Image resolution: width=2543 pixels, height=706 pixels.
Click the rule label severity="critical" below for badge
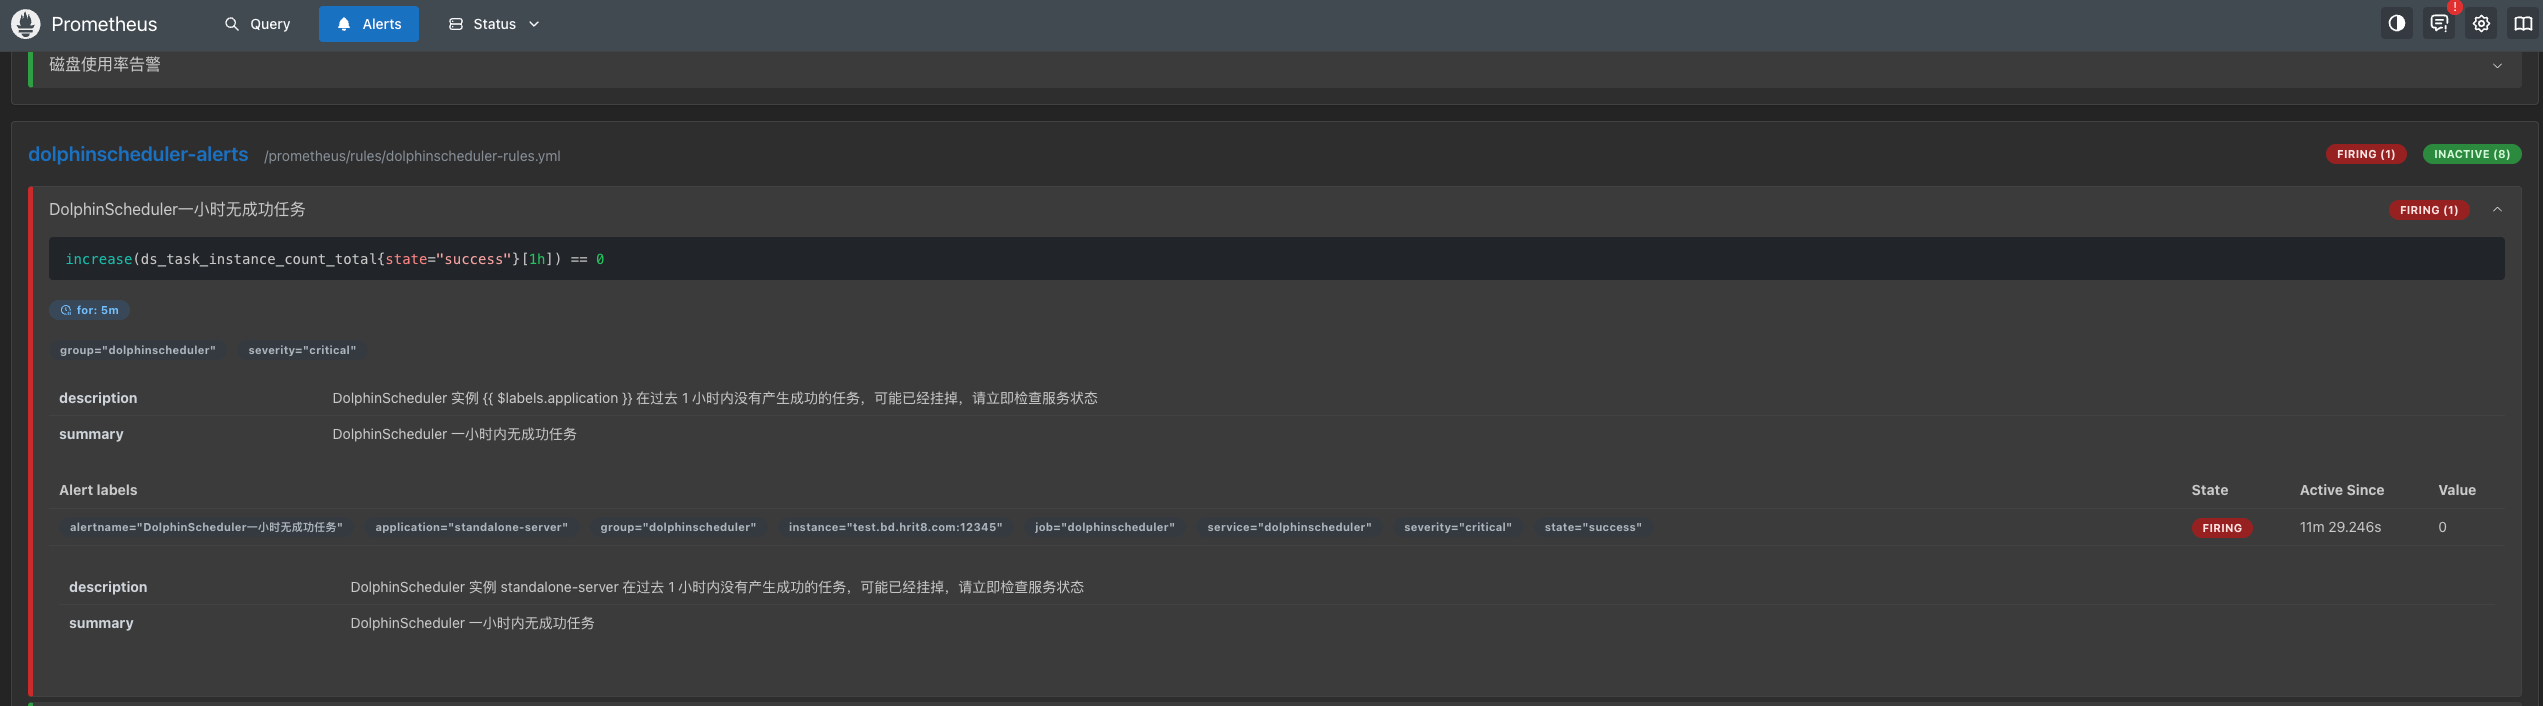tap(302, 350)
